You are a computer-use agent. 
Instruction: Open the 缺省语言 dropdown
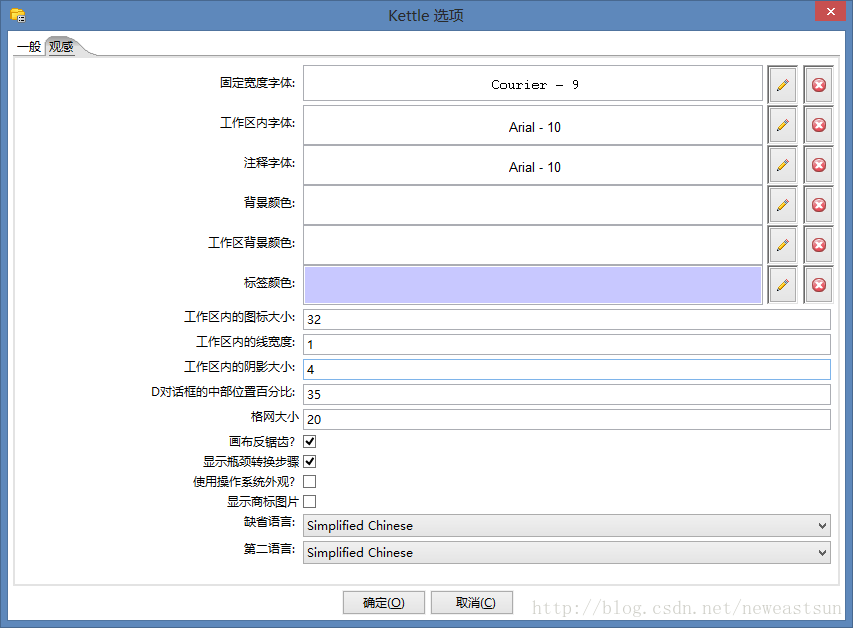click(x=566, y=526)
